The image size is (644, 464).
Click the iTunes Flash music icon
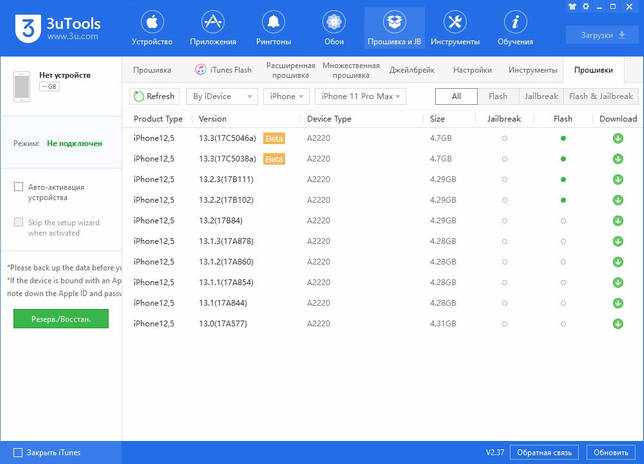point(200,70)
